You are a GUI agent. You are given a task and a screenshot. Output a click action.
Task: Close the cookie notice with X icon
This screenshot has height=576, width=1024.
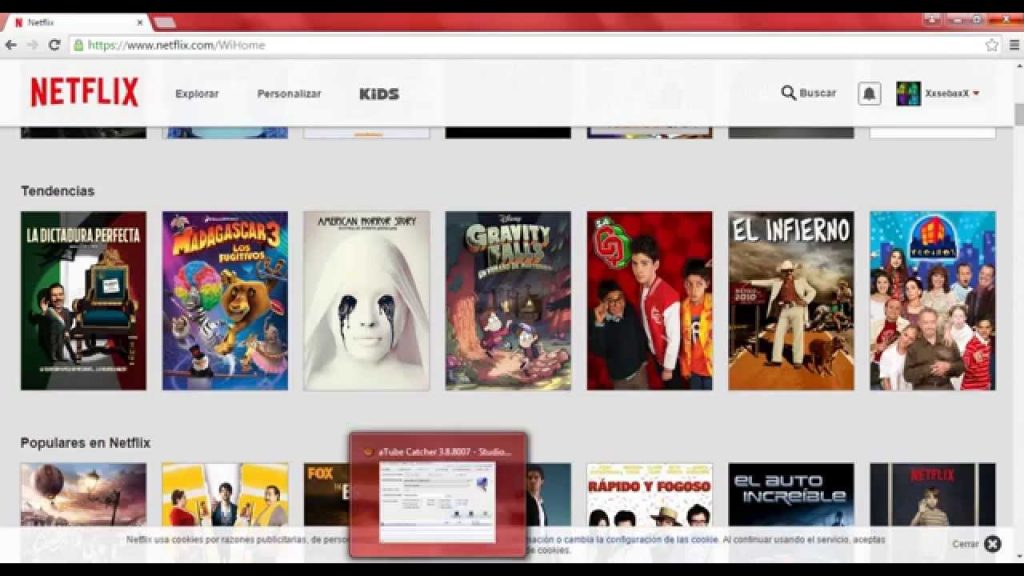tap(992, 544)
